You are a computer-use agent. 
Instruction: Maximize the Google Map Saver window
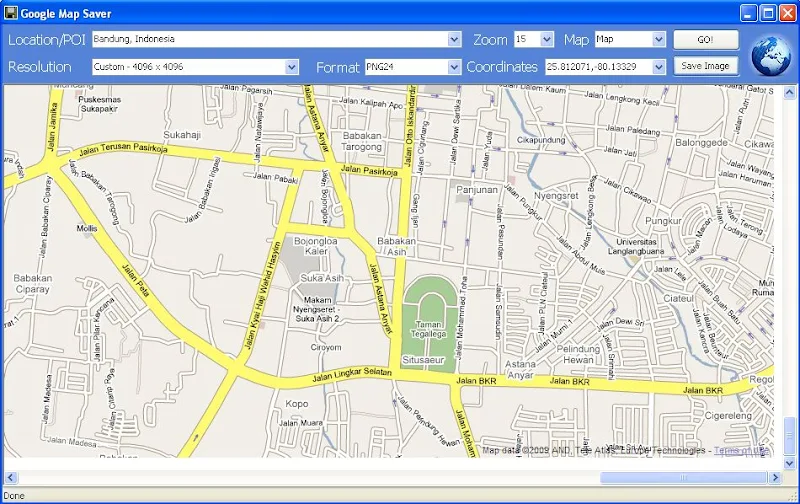(x=768, y=13)
